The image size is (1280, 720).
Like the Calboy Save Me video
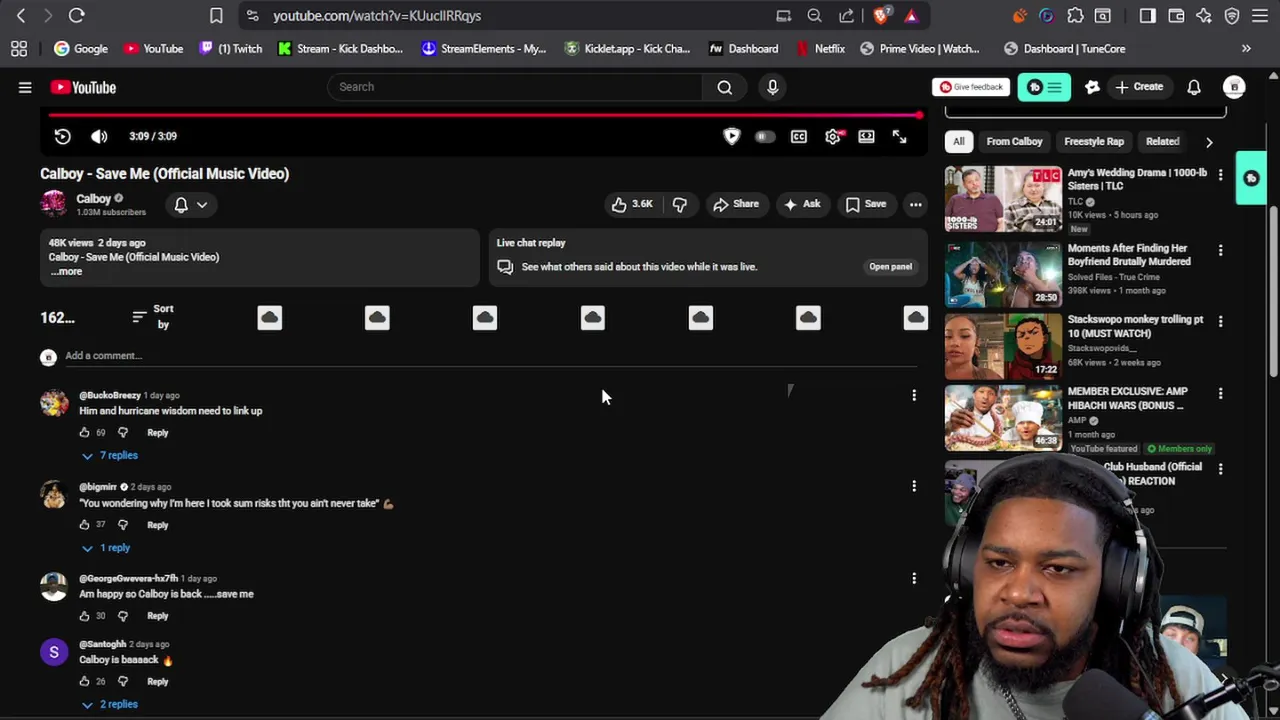pyautogui.click(x=631, y=204)
